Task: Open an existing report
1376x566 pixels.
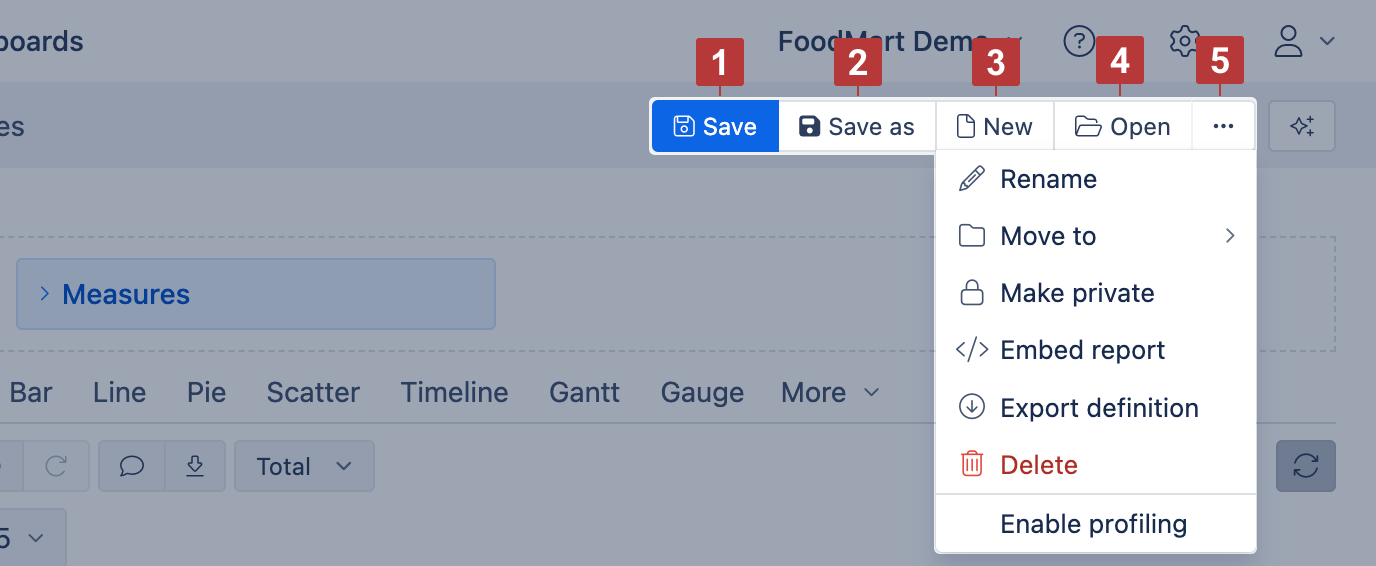Action: 1122,127
